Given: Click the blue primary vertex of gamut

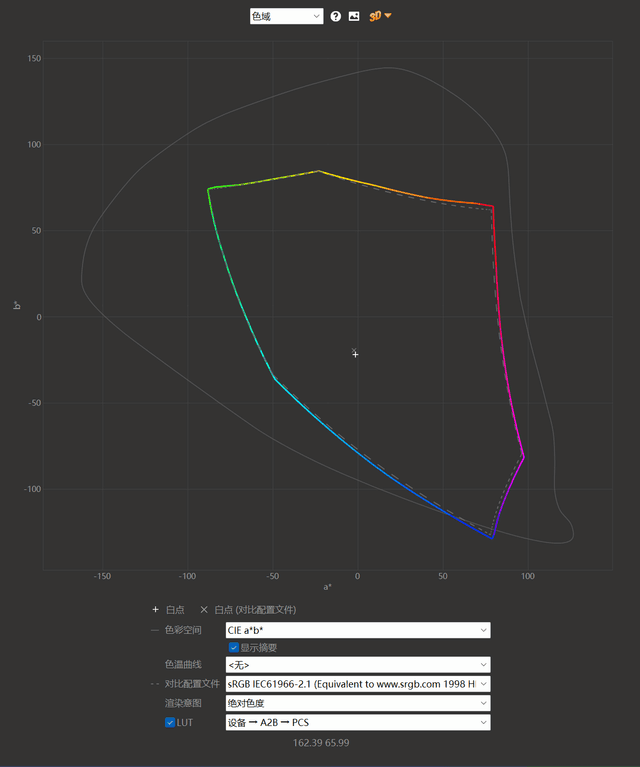Looking at the screenshot, I should point(492,538).
